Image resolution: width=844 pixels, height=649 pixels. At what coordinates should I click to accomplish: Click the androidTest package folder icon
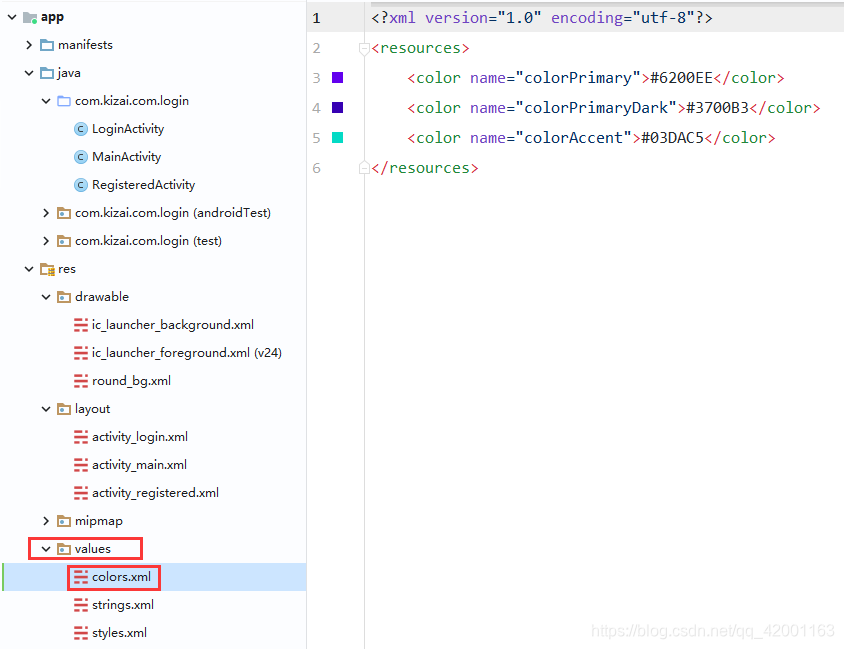(64, 213)
